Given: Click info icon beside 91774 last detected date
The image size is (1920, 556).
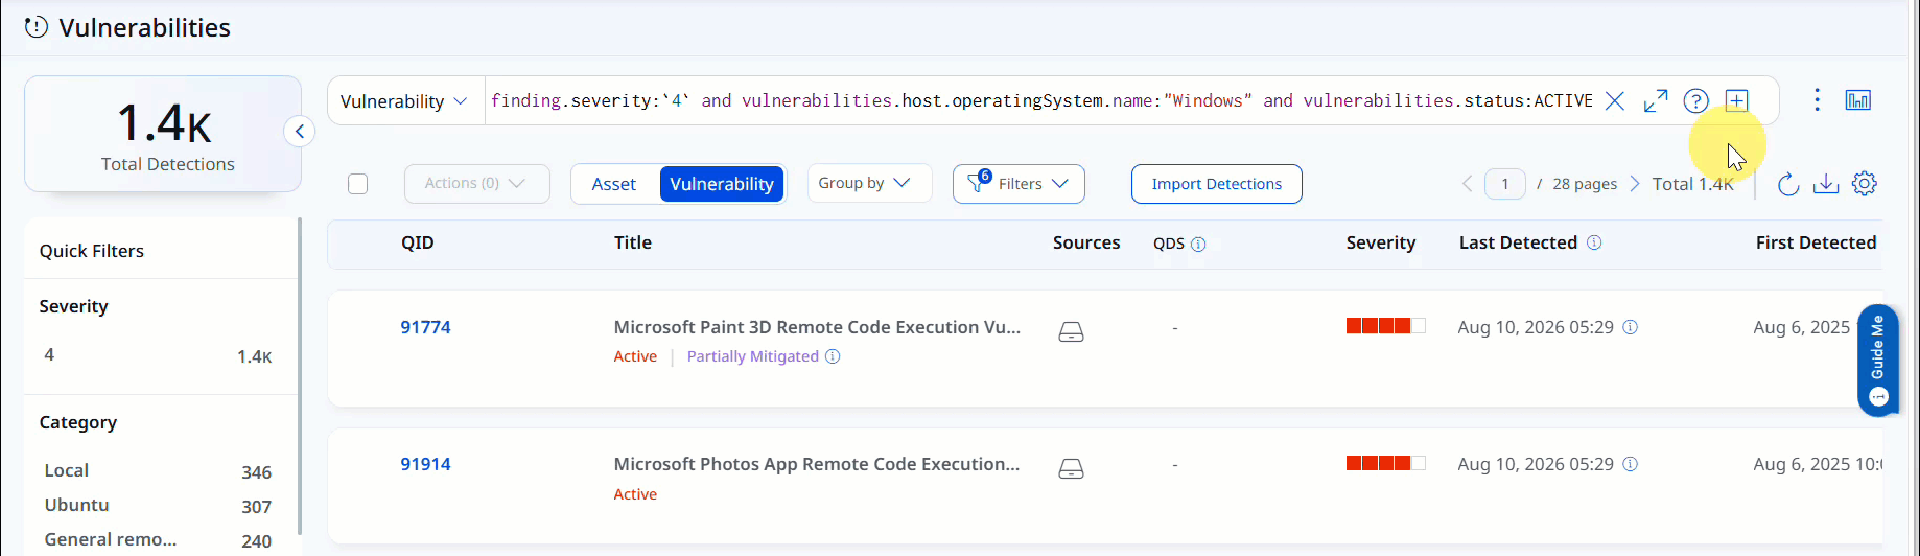Looking at the screenshot, I should [x=1630, y=327].
